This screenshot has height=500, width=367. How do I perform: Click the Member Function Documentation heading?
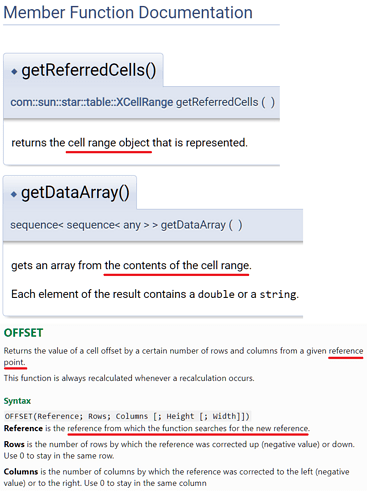[x=128, y=13]
